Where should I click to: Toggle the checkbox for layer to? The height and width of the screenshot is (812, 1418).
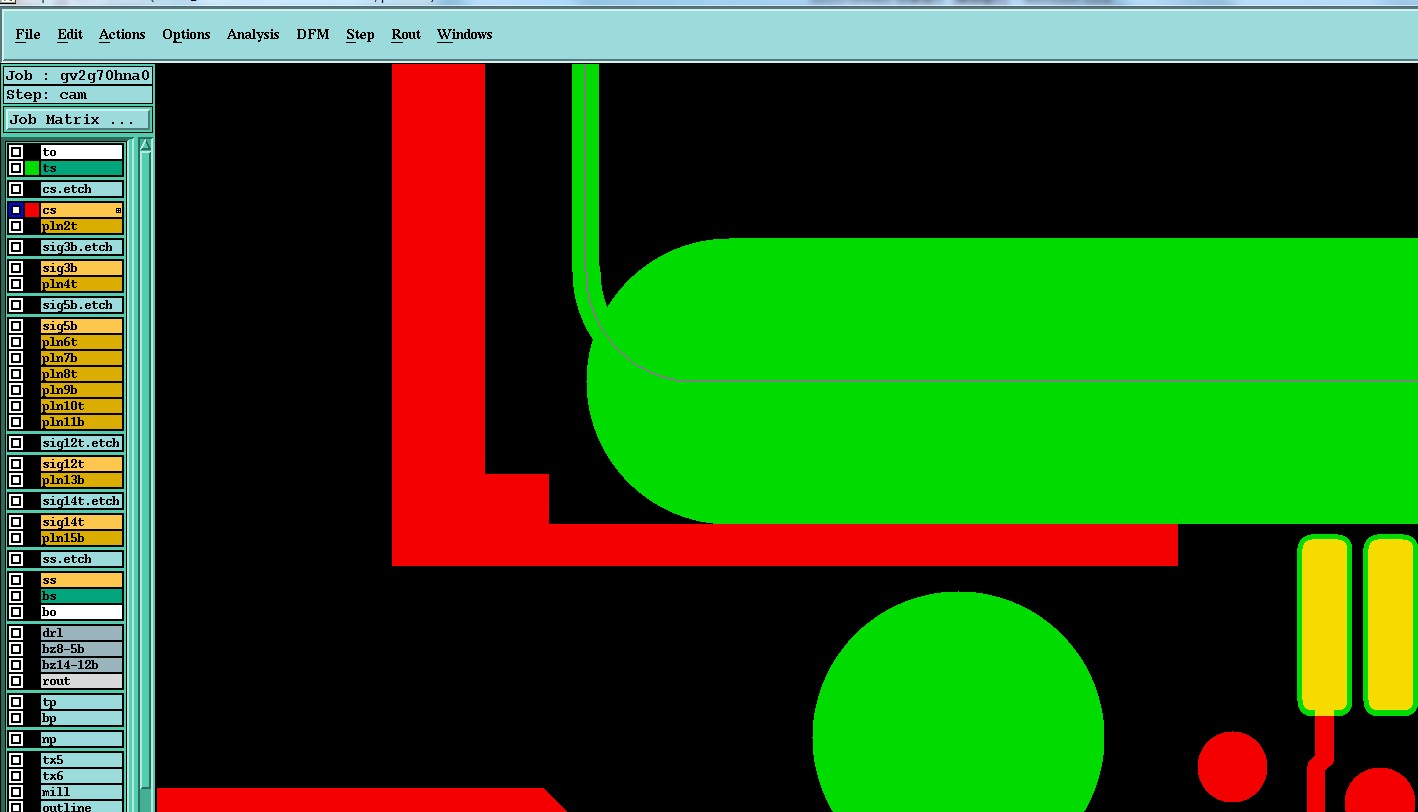pyautogui.click(x=16, y=152)
